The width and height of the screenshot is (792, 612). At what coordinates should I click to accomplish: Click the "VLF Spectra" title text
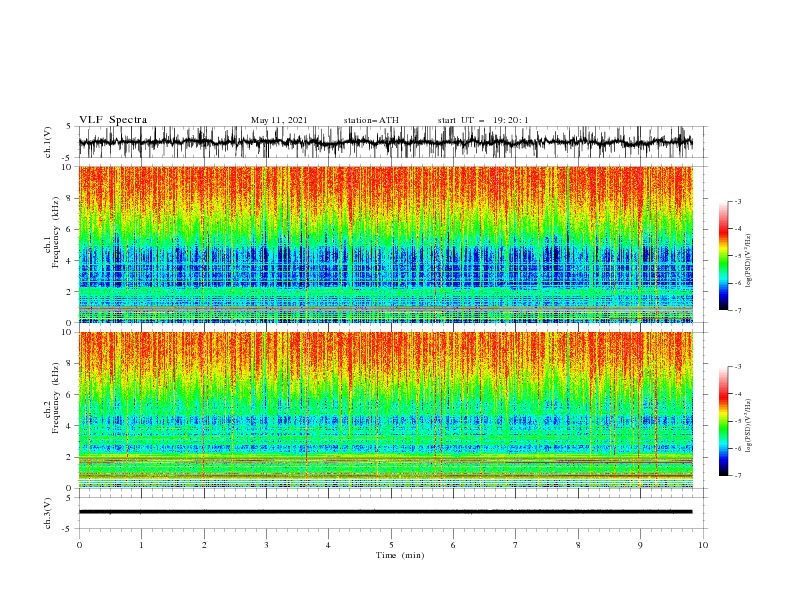(113, 120)
